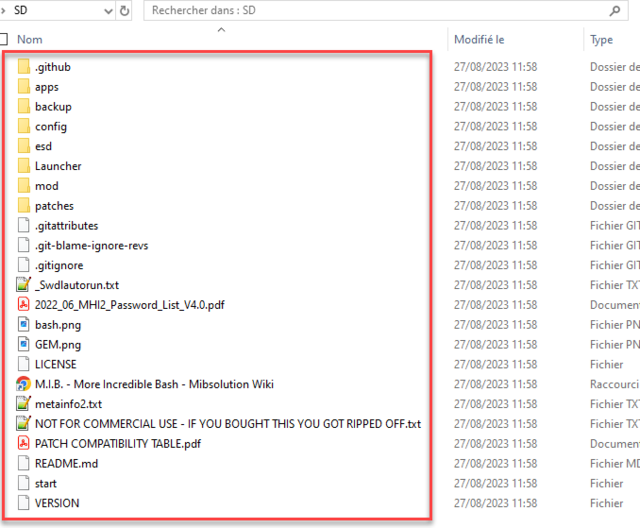Screen dimensions: 640x528
Task: Click the NOT FOR COMMERCIAL USE txt icon
Action: point(23,424)
